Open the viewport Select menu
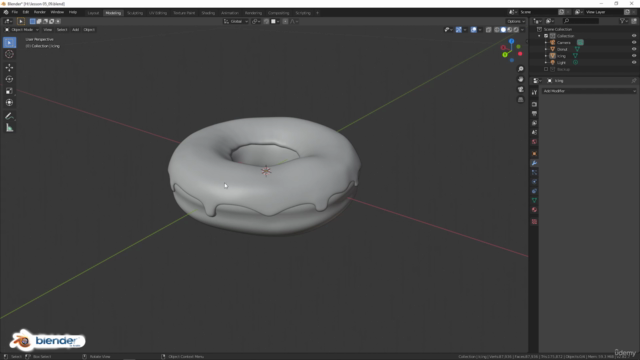Screen dimensions: 640x360 click(62, 30)
